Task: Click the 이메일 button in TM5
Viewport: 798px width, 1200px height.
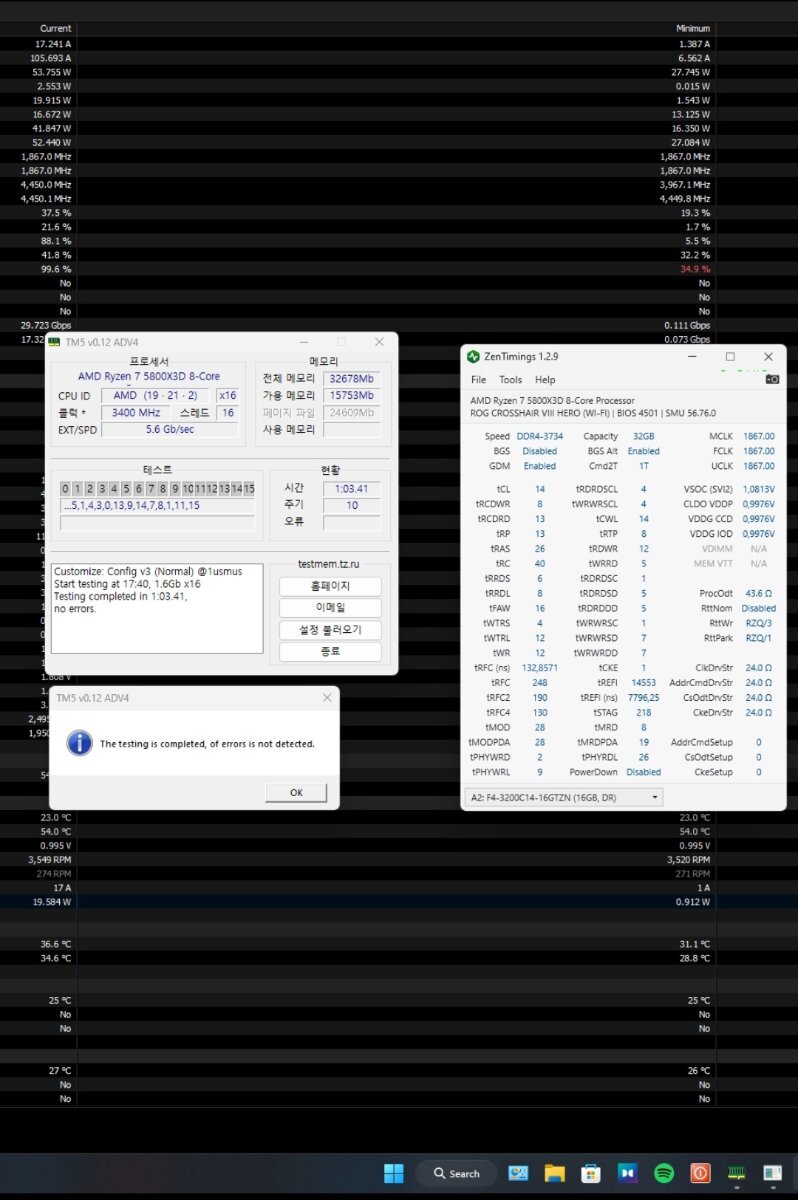Action: [330, 608]
